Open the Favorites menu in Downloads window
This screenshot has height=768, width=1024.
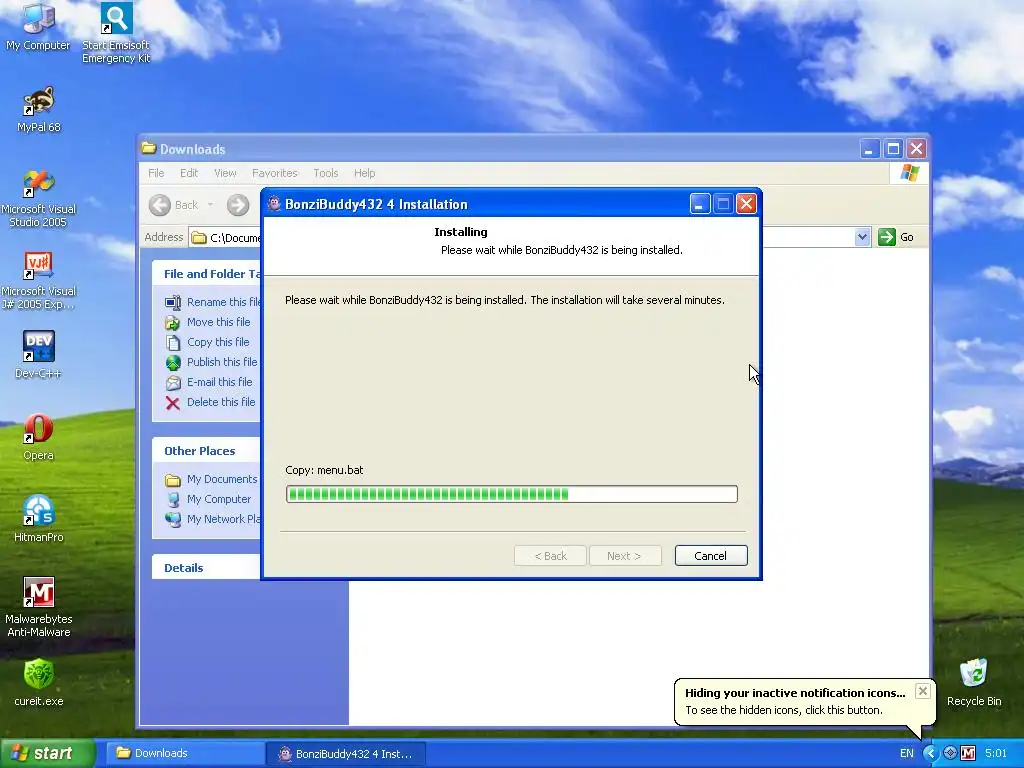coord(274,173)
